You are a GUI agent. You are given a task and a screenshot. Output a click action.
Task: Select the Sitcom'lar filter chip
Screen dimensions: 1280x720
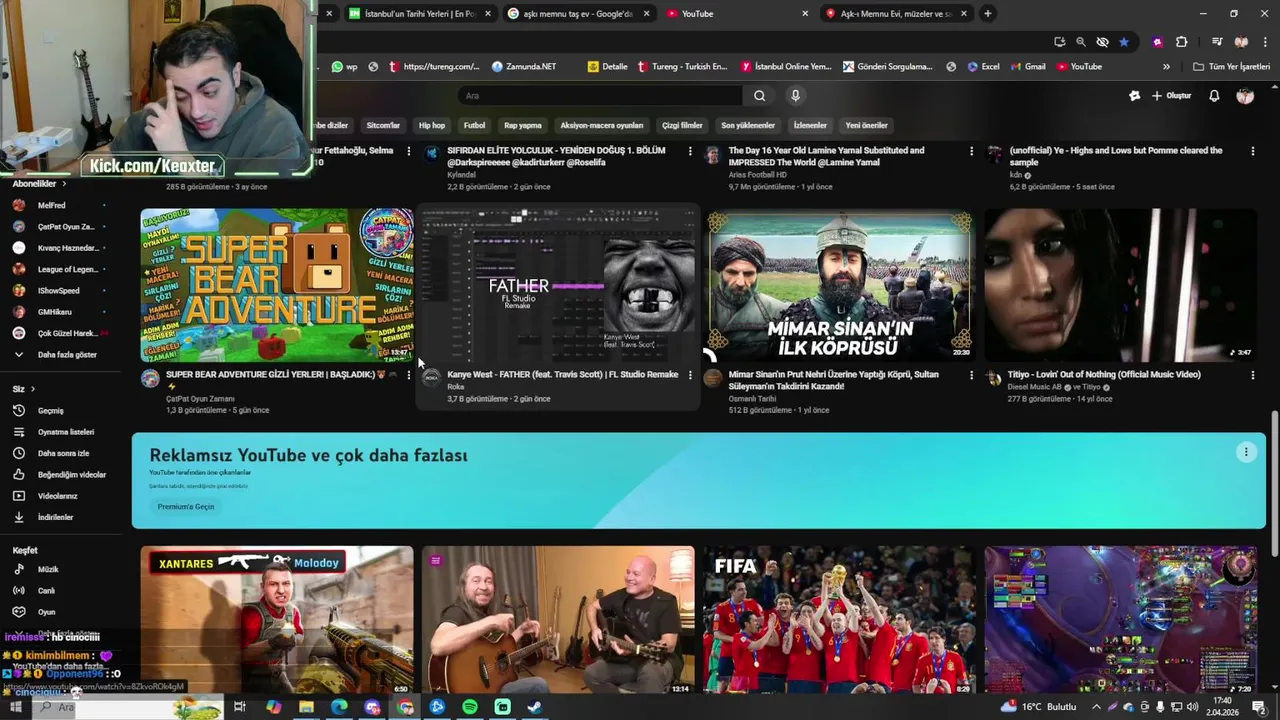(x=383, y=126)
